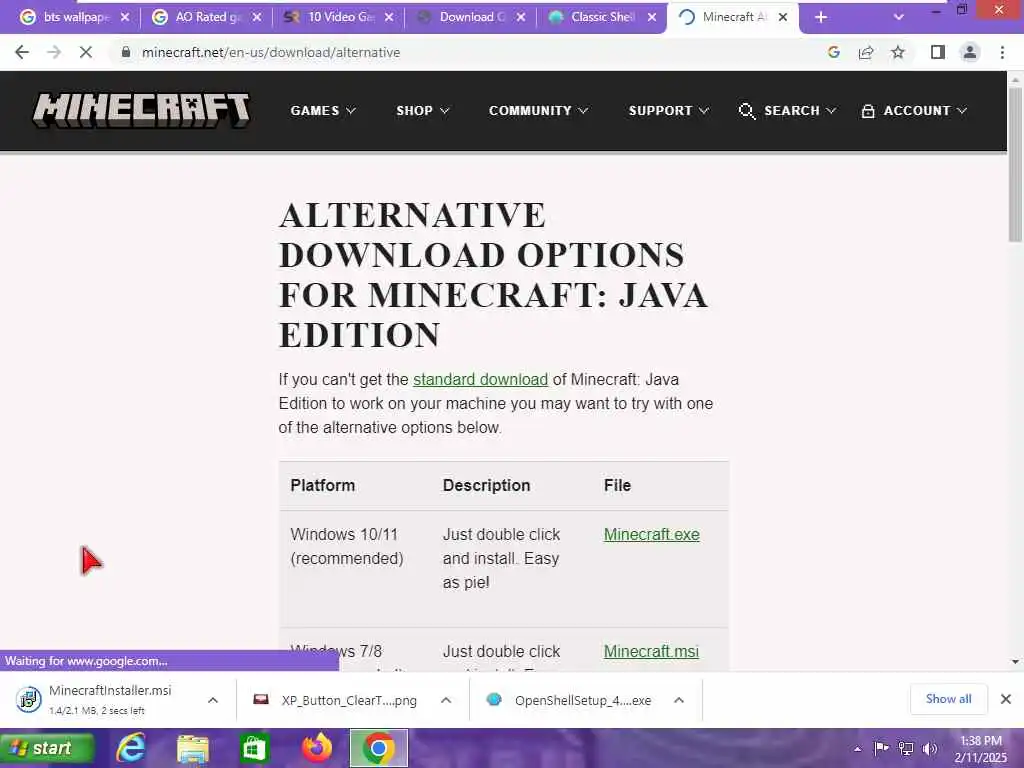Open Microsoft Store from the taskbar
This screenshot has height=768, width=1024.
point(254,748)
